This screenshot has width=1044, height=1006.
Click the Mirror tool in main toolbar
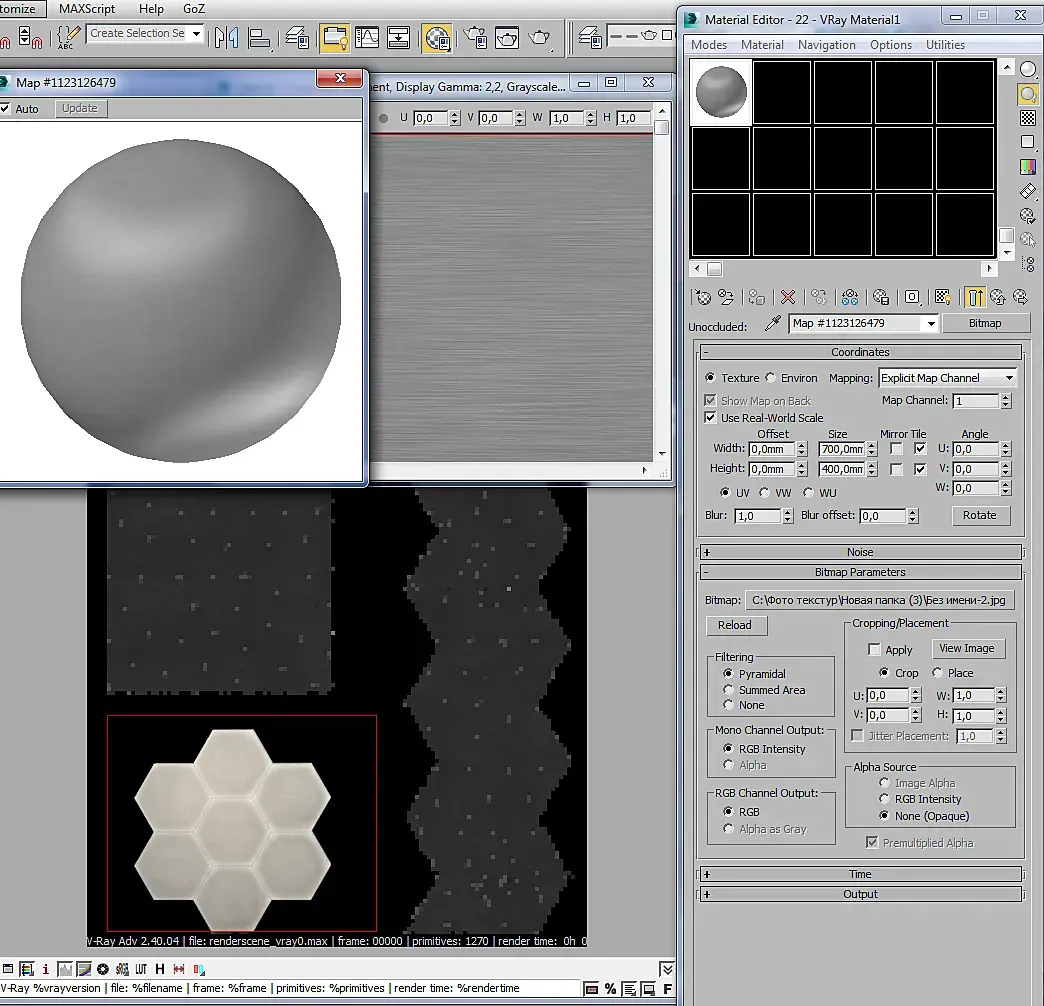click(227, 38)
